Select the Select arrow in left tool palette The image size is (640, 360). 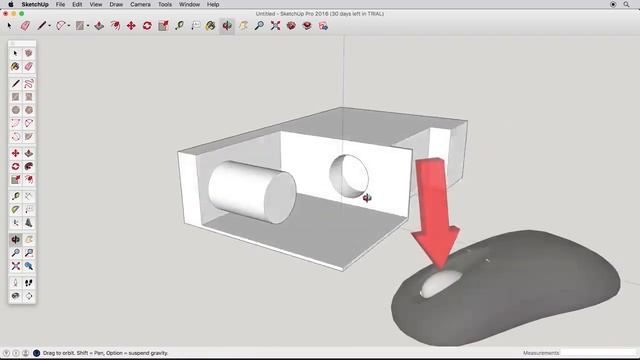pos(16,53)
